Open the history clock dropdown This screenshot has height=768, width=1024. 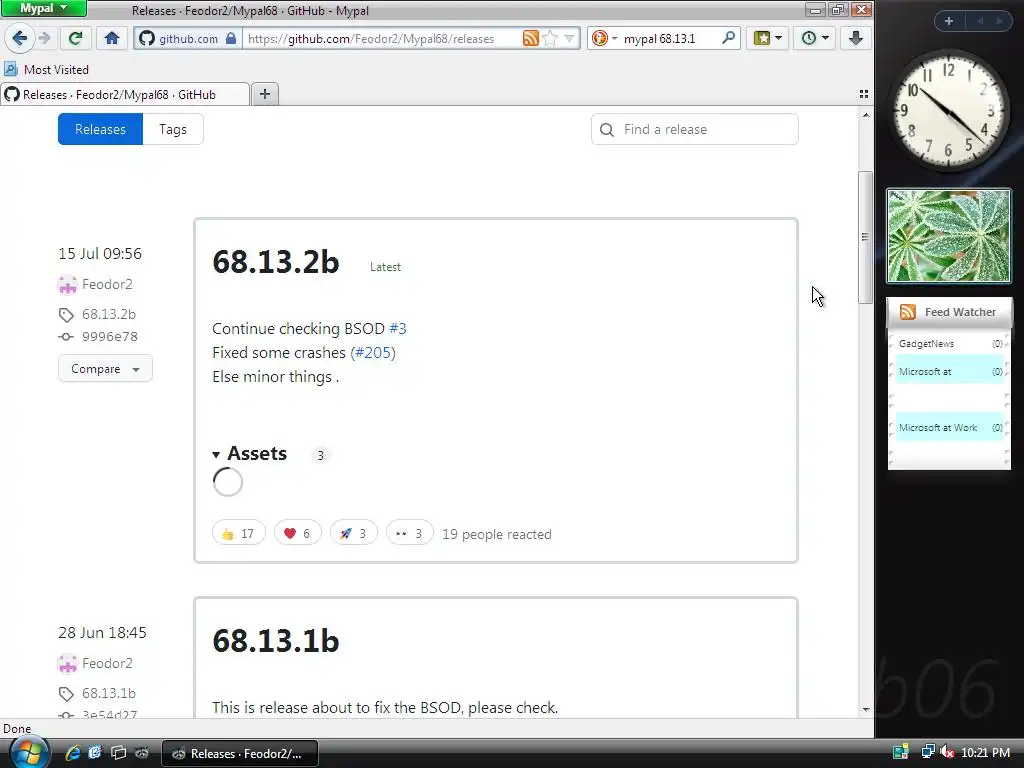(814, 39)
